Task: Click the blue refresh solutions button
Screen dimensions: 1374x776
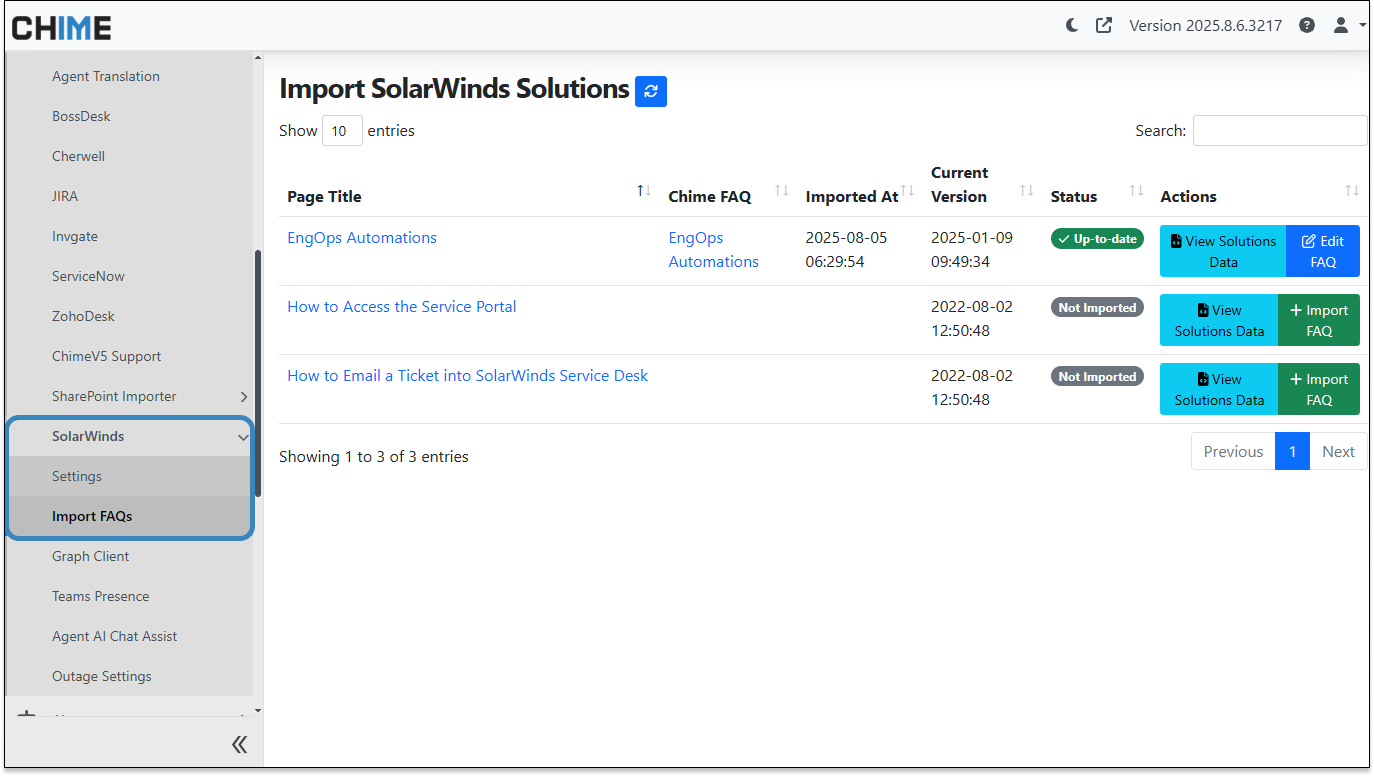Action: pyautogui.click(x=651, y=91)
